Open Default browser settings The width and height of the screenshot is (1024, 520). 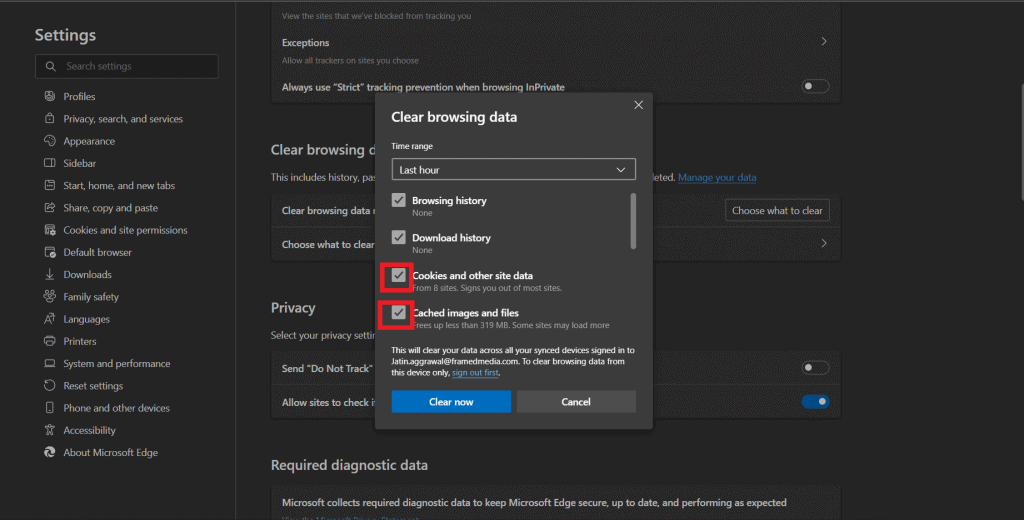[97, 252]
